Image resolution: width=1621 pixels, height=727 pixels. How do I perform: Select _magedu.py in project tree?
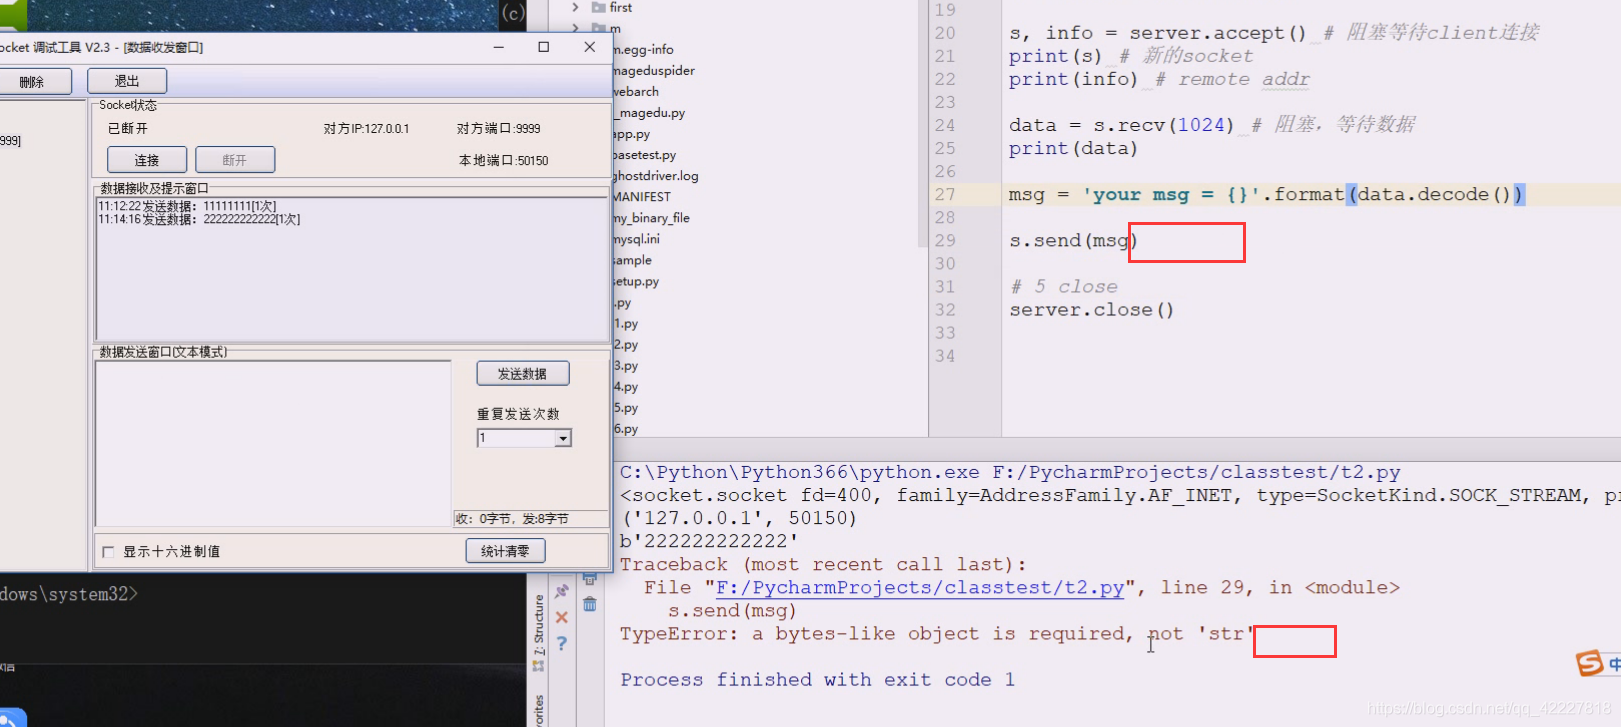pyautogui.click(x=650, y=113)
